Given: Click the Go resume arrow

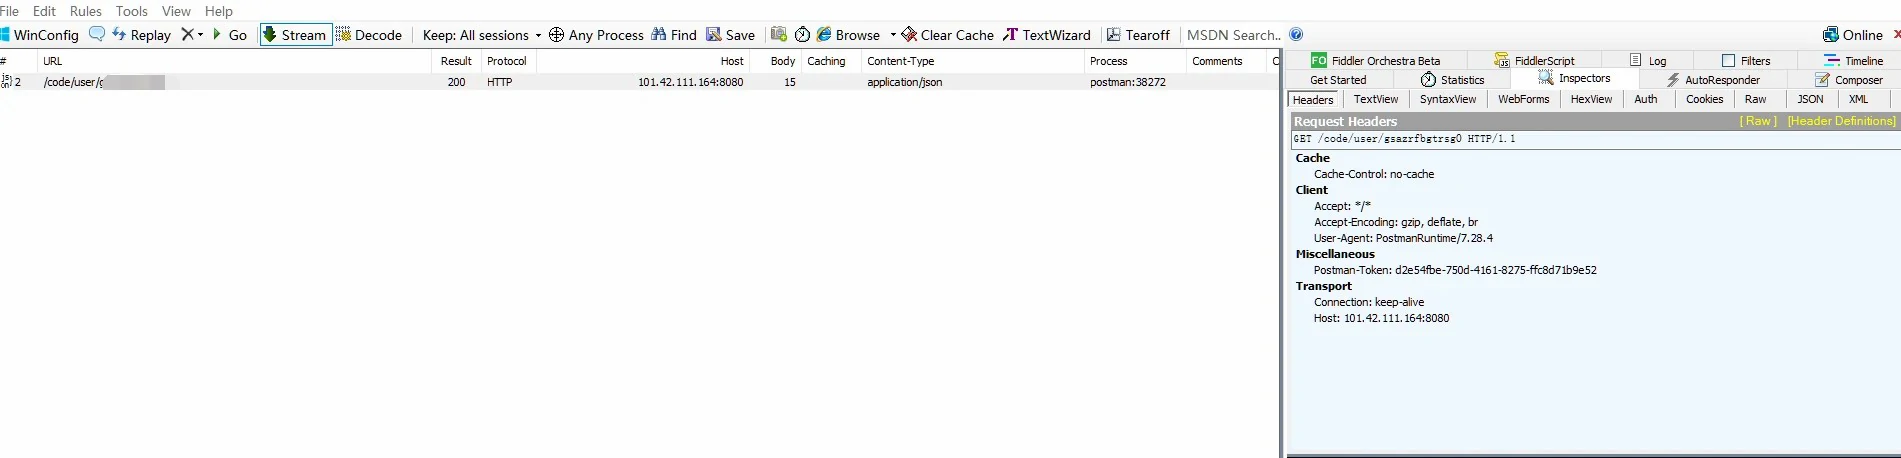Looking at the screenshot, I should click(229, 35).
